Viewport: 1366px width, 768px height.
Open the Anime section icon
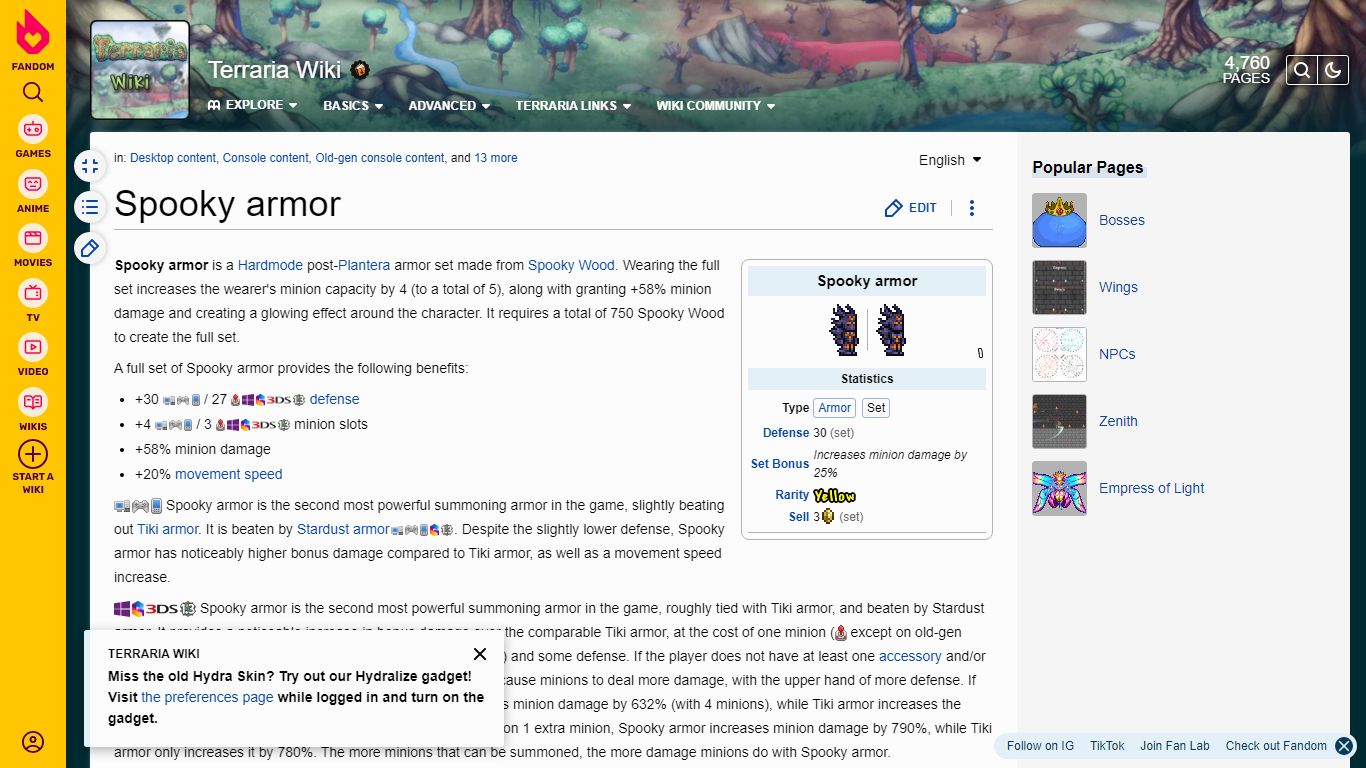click(33, 184)
